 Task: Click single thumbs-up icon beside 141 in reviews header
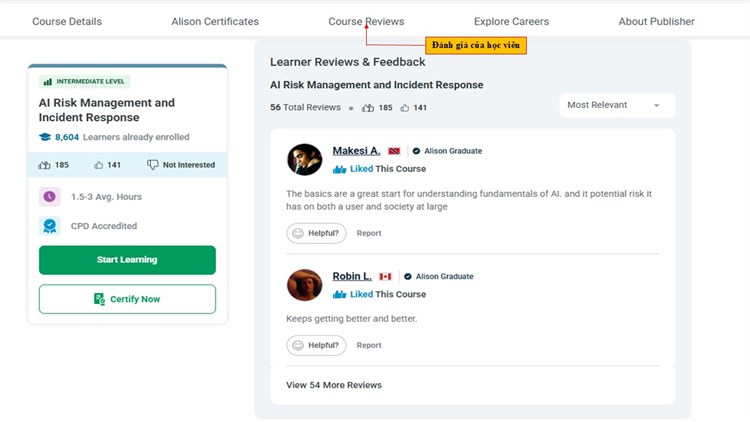(405, 108)
